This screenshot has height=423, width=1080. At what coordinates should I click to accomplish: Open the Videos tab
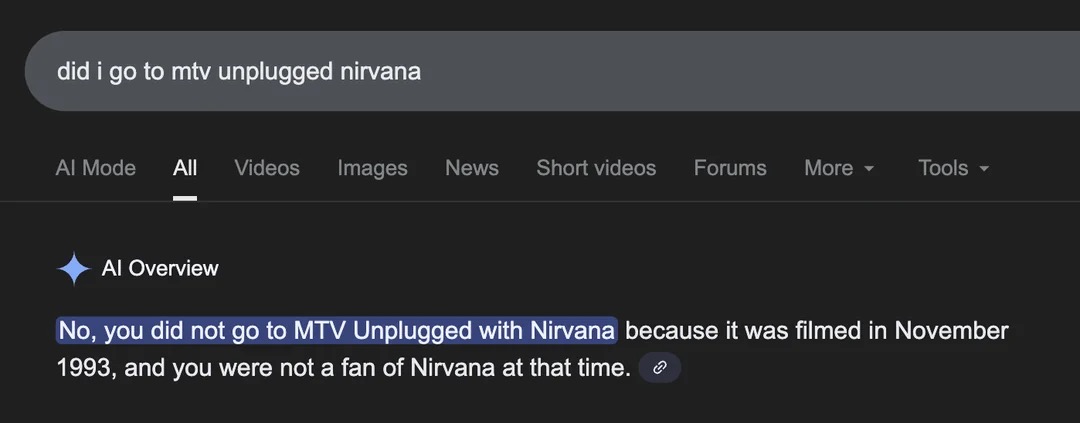(x=267, y=168)
